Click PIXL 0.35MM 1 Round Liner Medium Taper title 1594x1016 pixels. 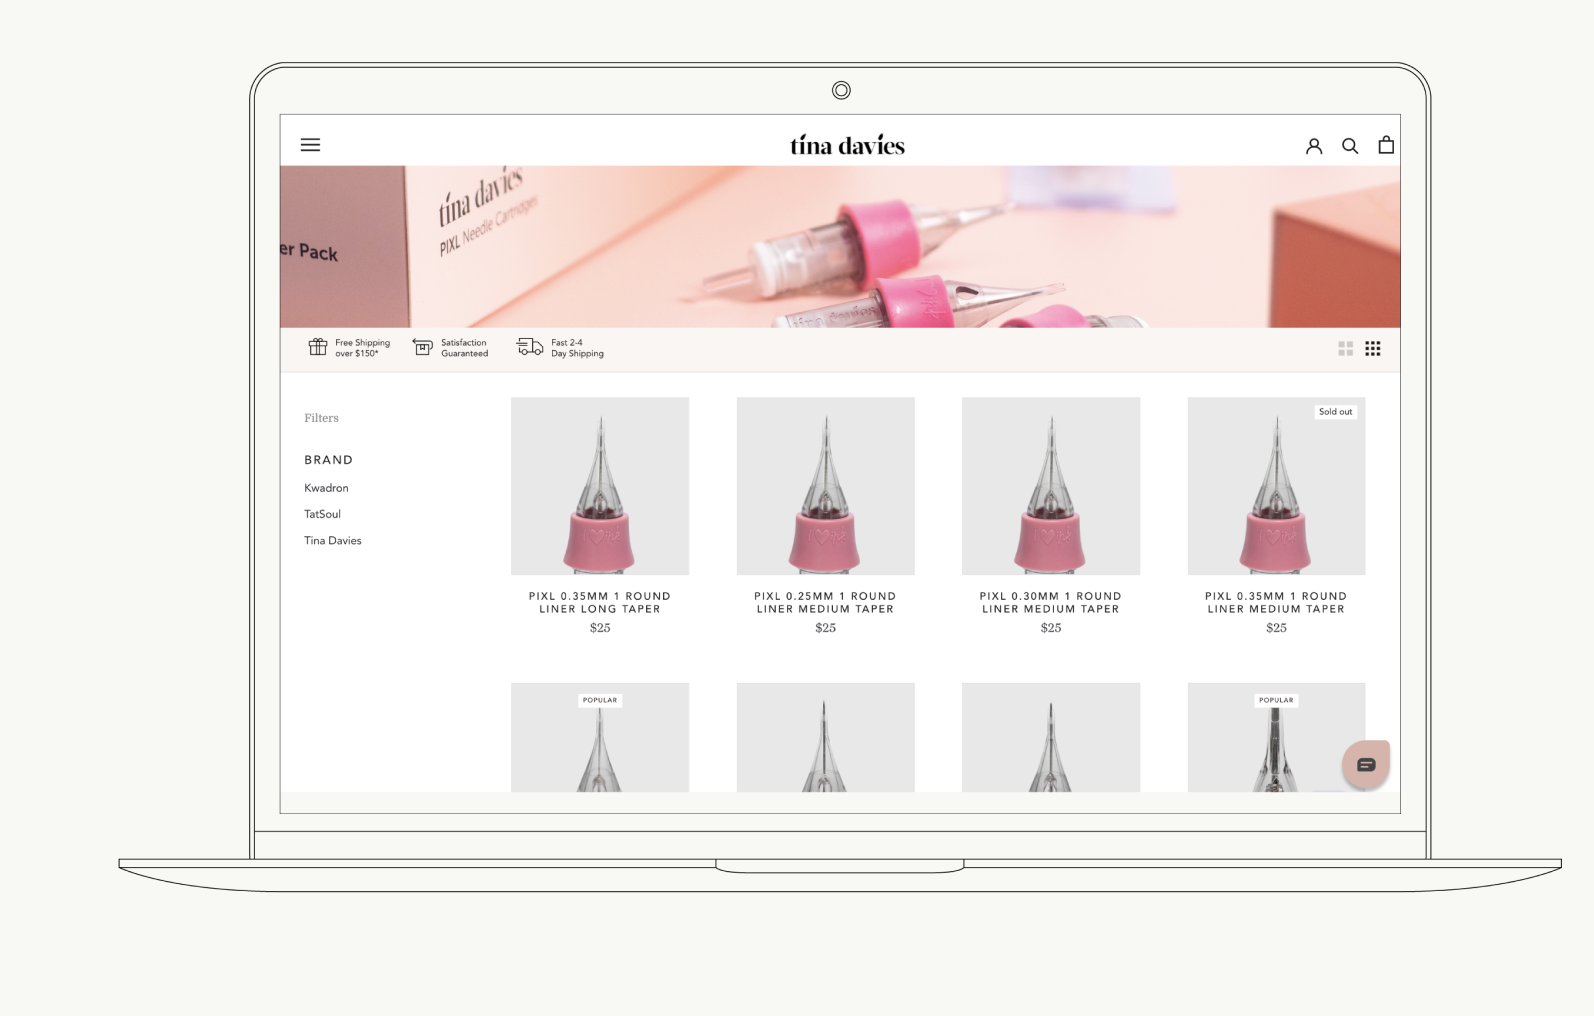(1276, 602)
